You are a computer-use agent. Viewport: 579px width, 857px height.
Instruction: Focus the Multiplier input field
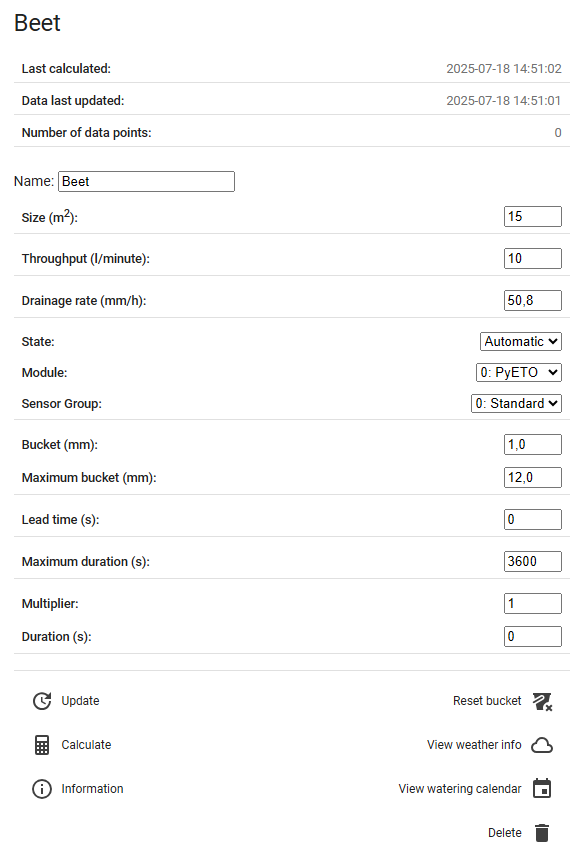click(533, 603)
